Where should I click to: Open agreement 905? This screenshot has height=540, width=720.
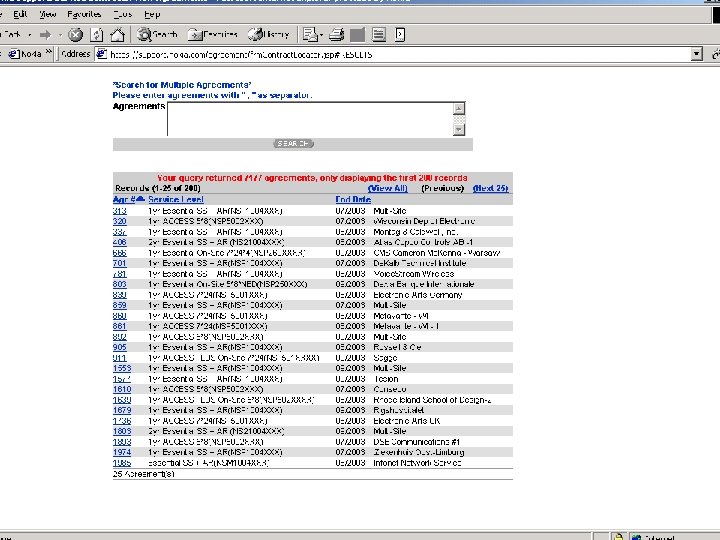click(x=119, y=347)
